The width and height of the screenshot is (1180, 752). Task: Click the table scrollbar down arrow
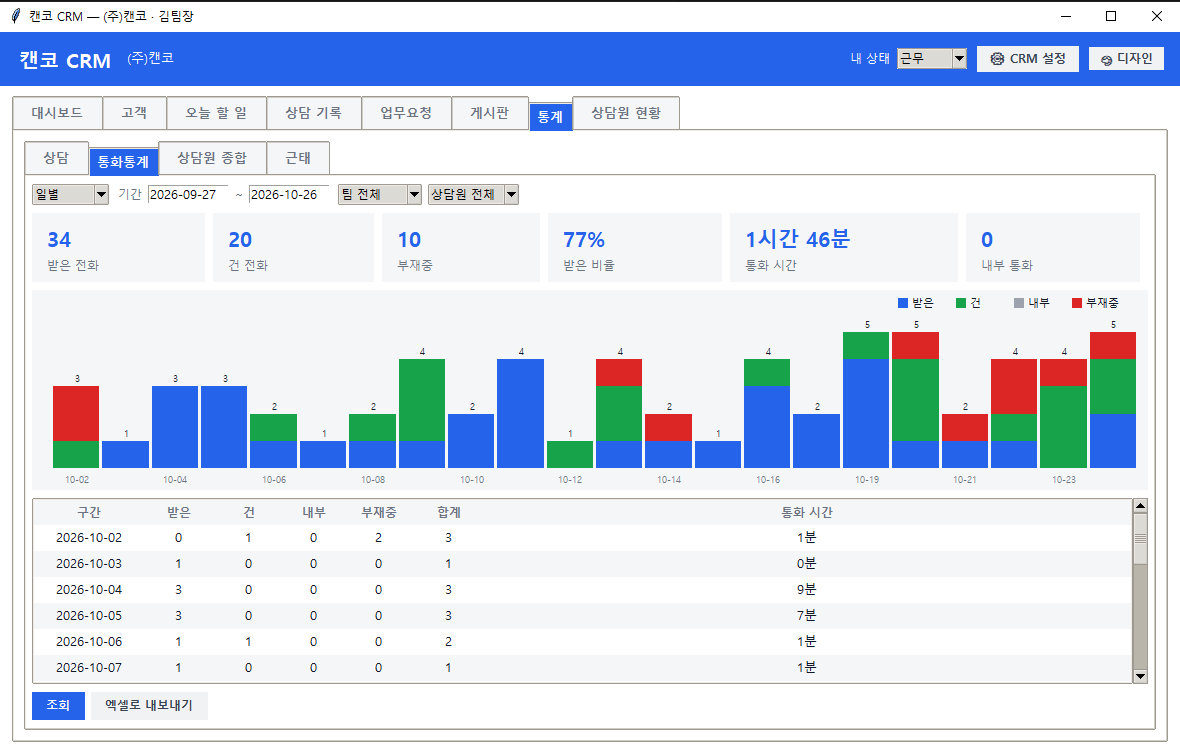point(1140,676)
